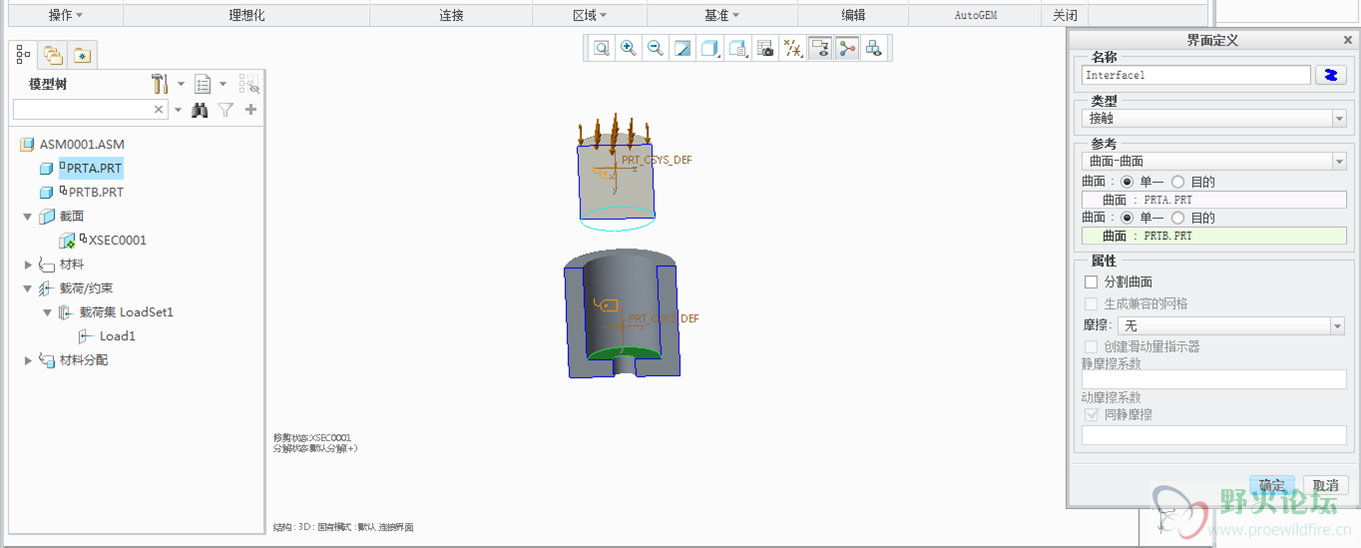The height and width of the screenshot is (548, 1361).
Task: Open the datum display filters icon
Action: 793,48
